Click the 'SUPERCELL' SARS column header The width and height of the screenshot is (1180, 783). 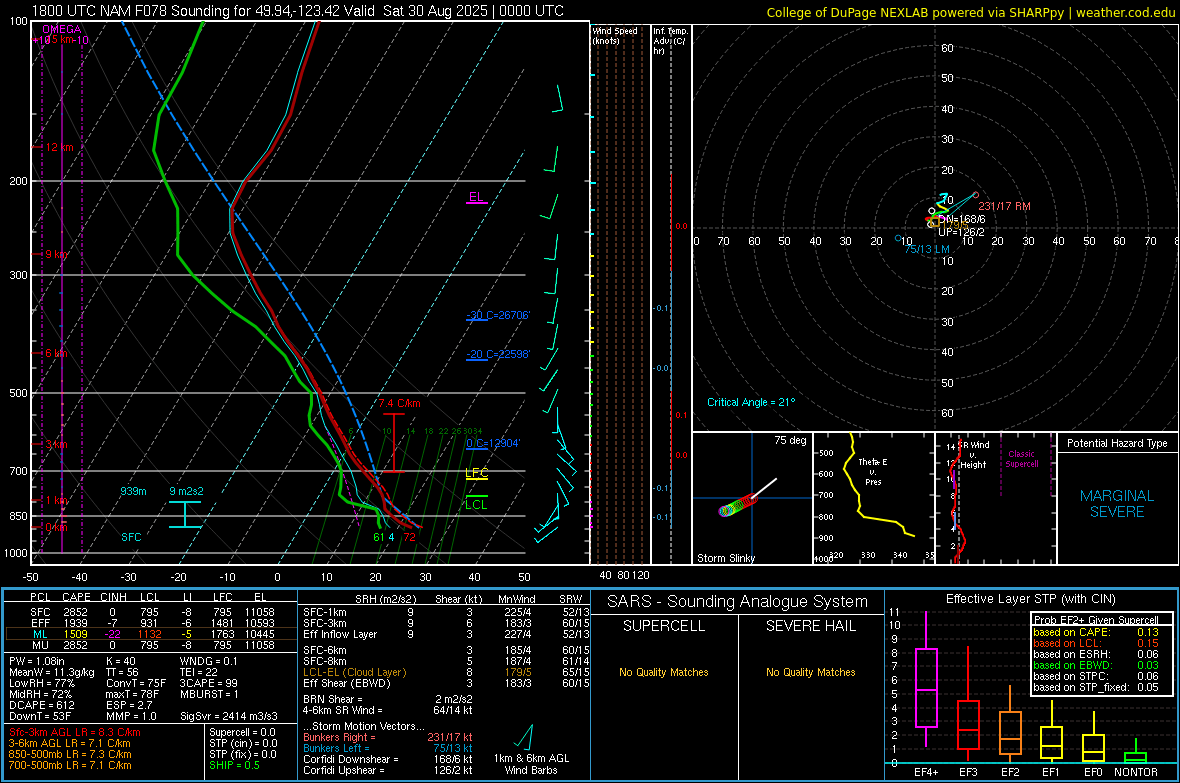[664, 626]
